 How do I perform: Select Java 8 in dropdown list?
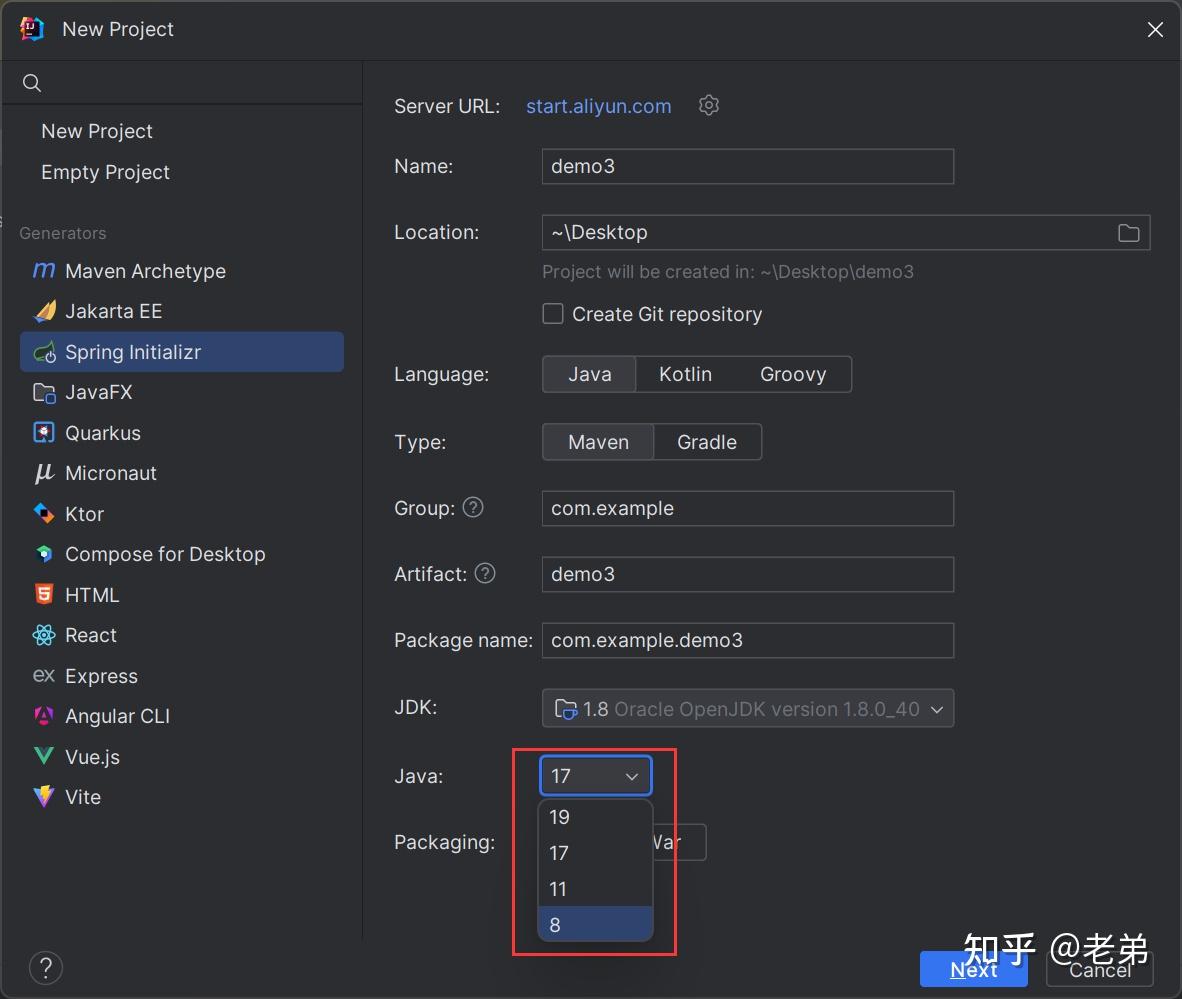556,925
